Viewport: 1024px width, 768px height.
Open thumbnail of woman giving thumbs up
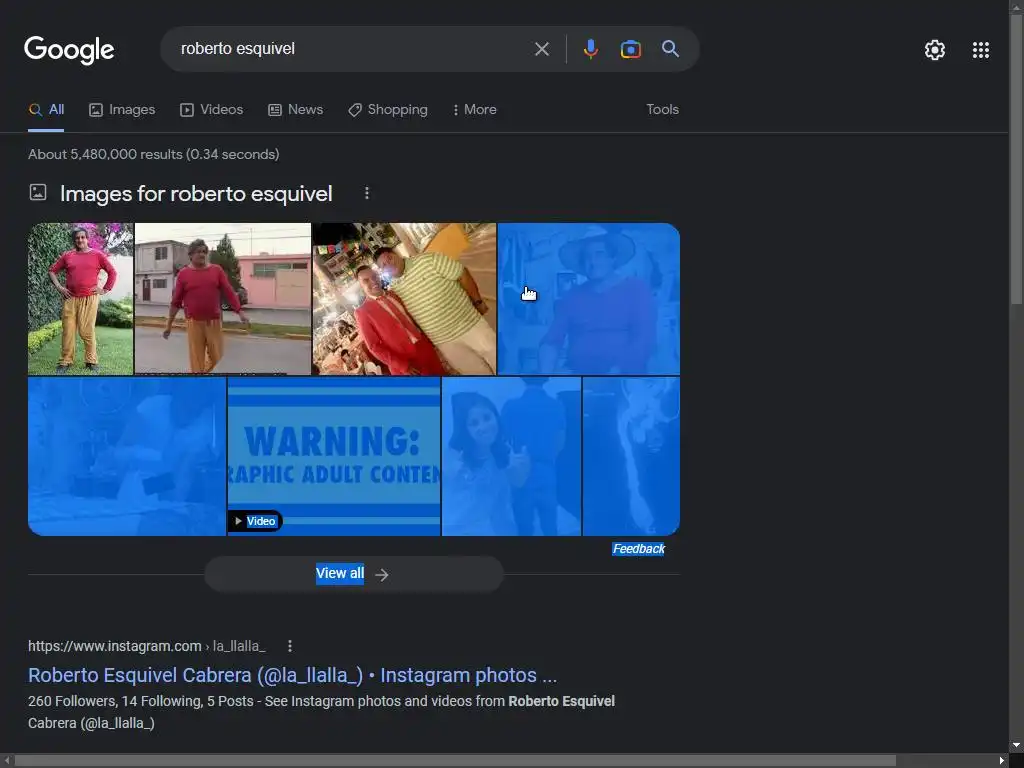click(511, 456)
